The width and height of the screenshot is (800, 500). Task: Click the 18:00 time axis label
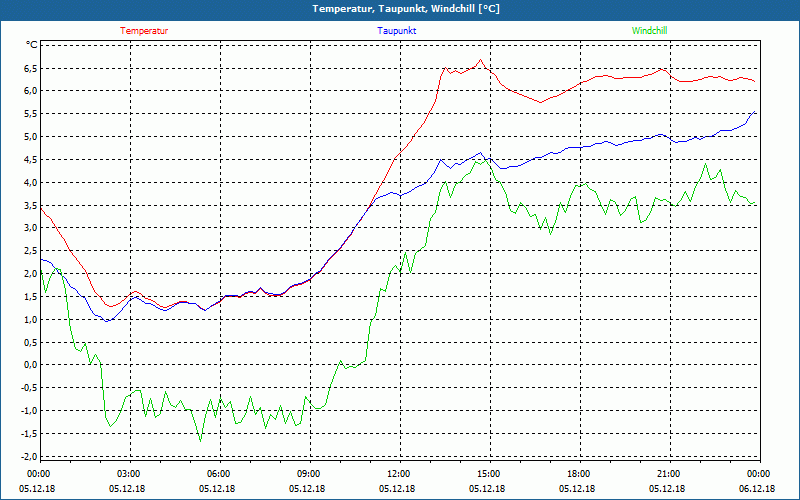pyautogui.click(x=579, y=474)
